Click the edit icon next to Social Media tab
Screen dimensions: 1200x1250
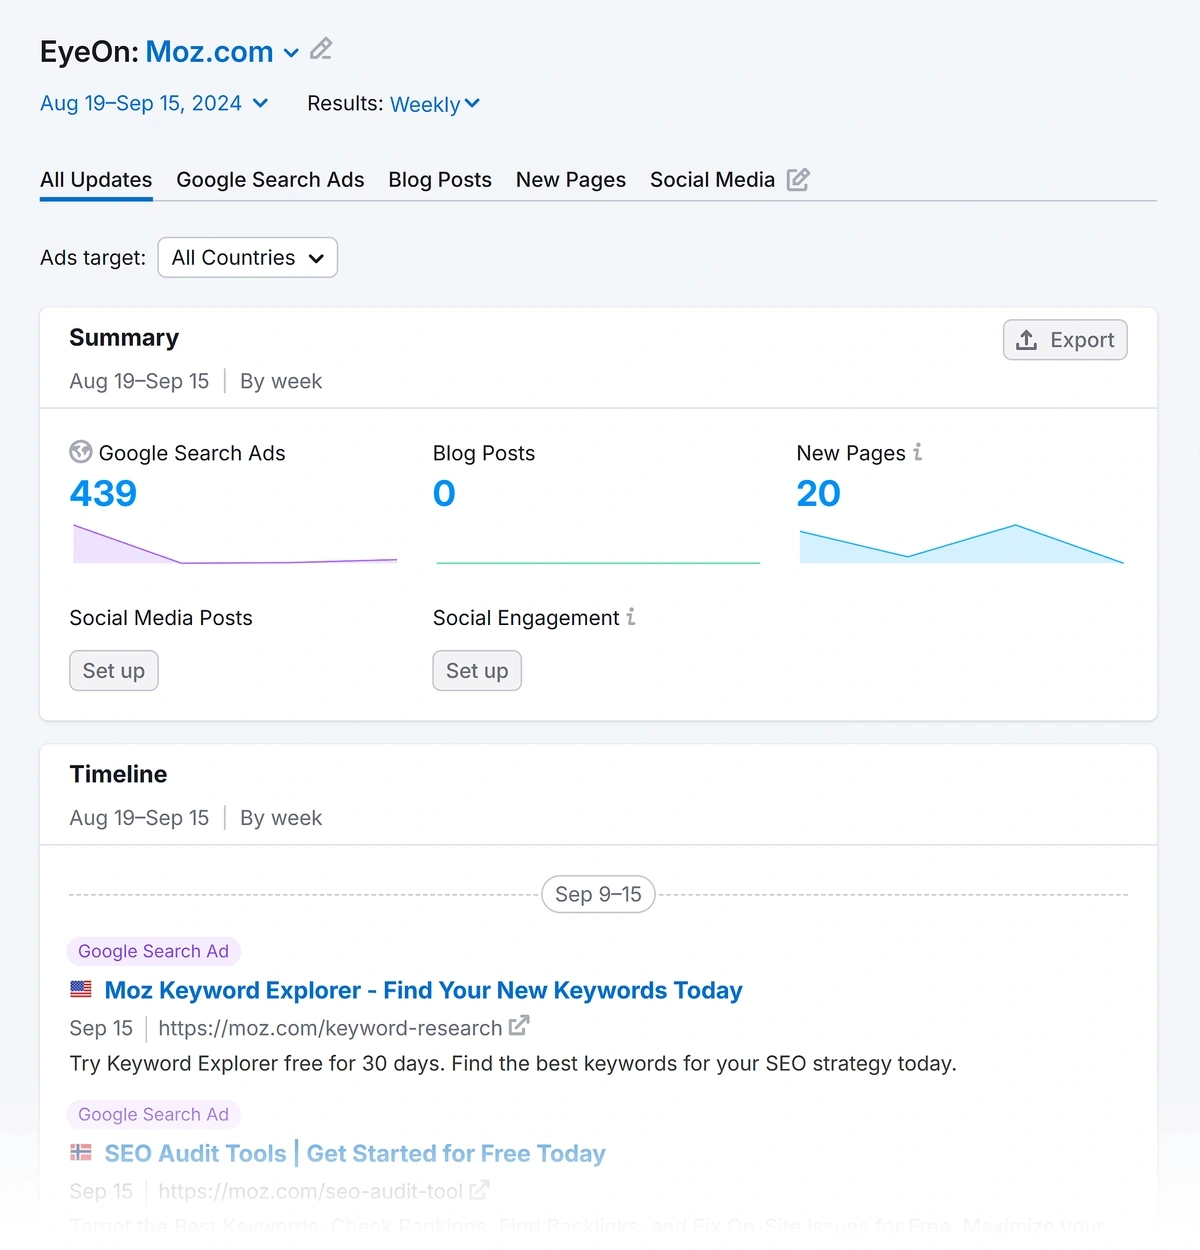tap(798, 179)
